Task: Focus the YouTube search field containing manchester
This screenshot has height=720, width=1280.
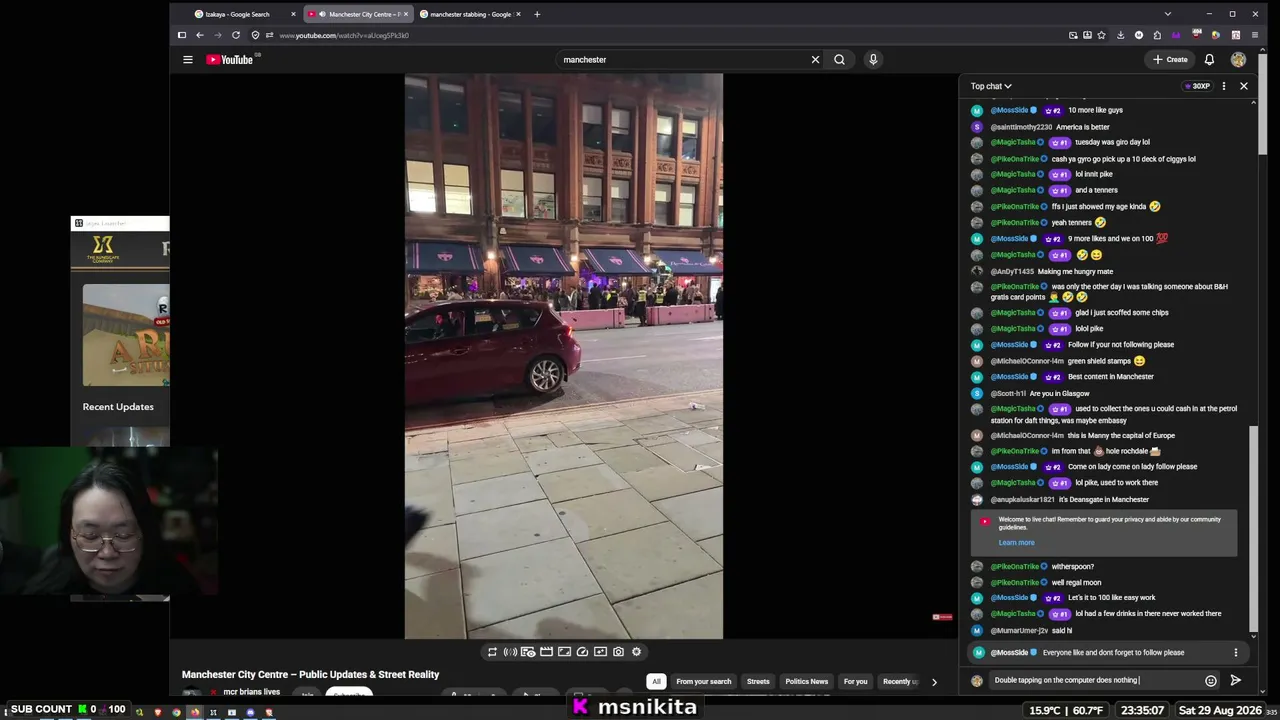Action: (684, 59)
